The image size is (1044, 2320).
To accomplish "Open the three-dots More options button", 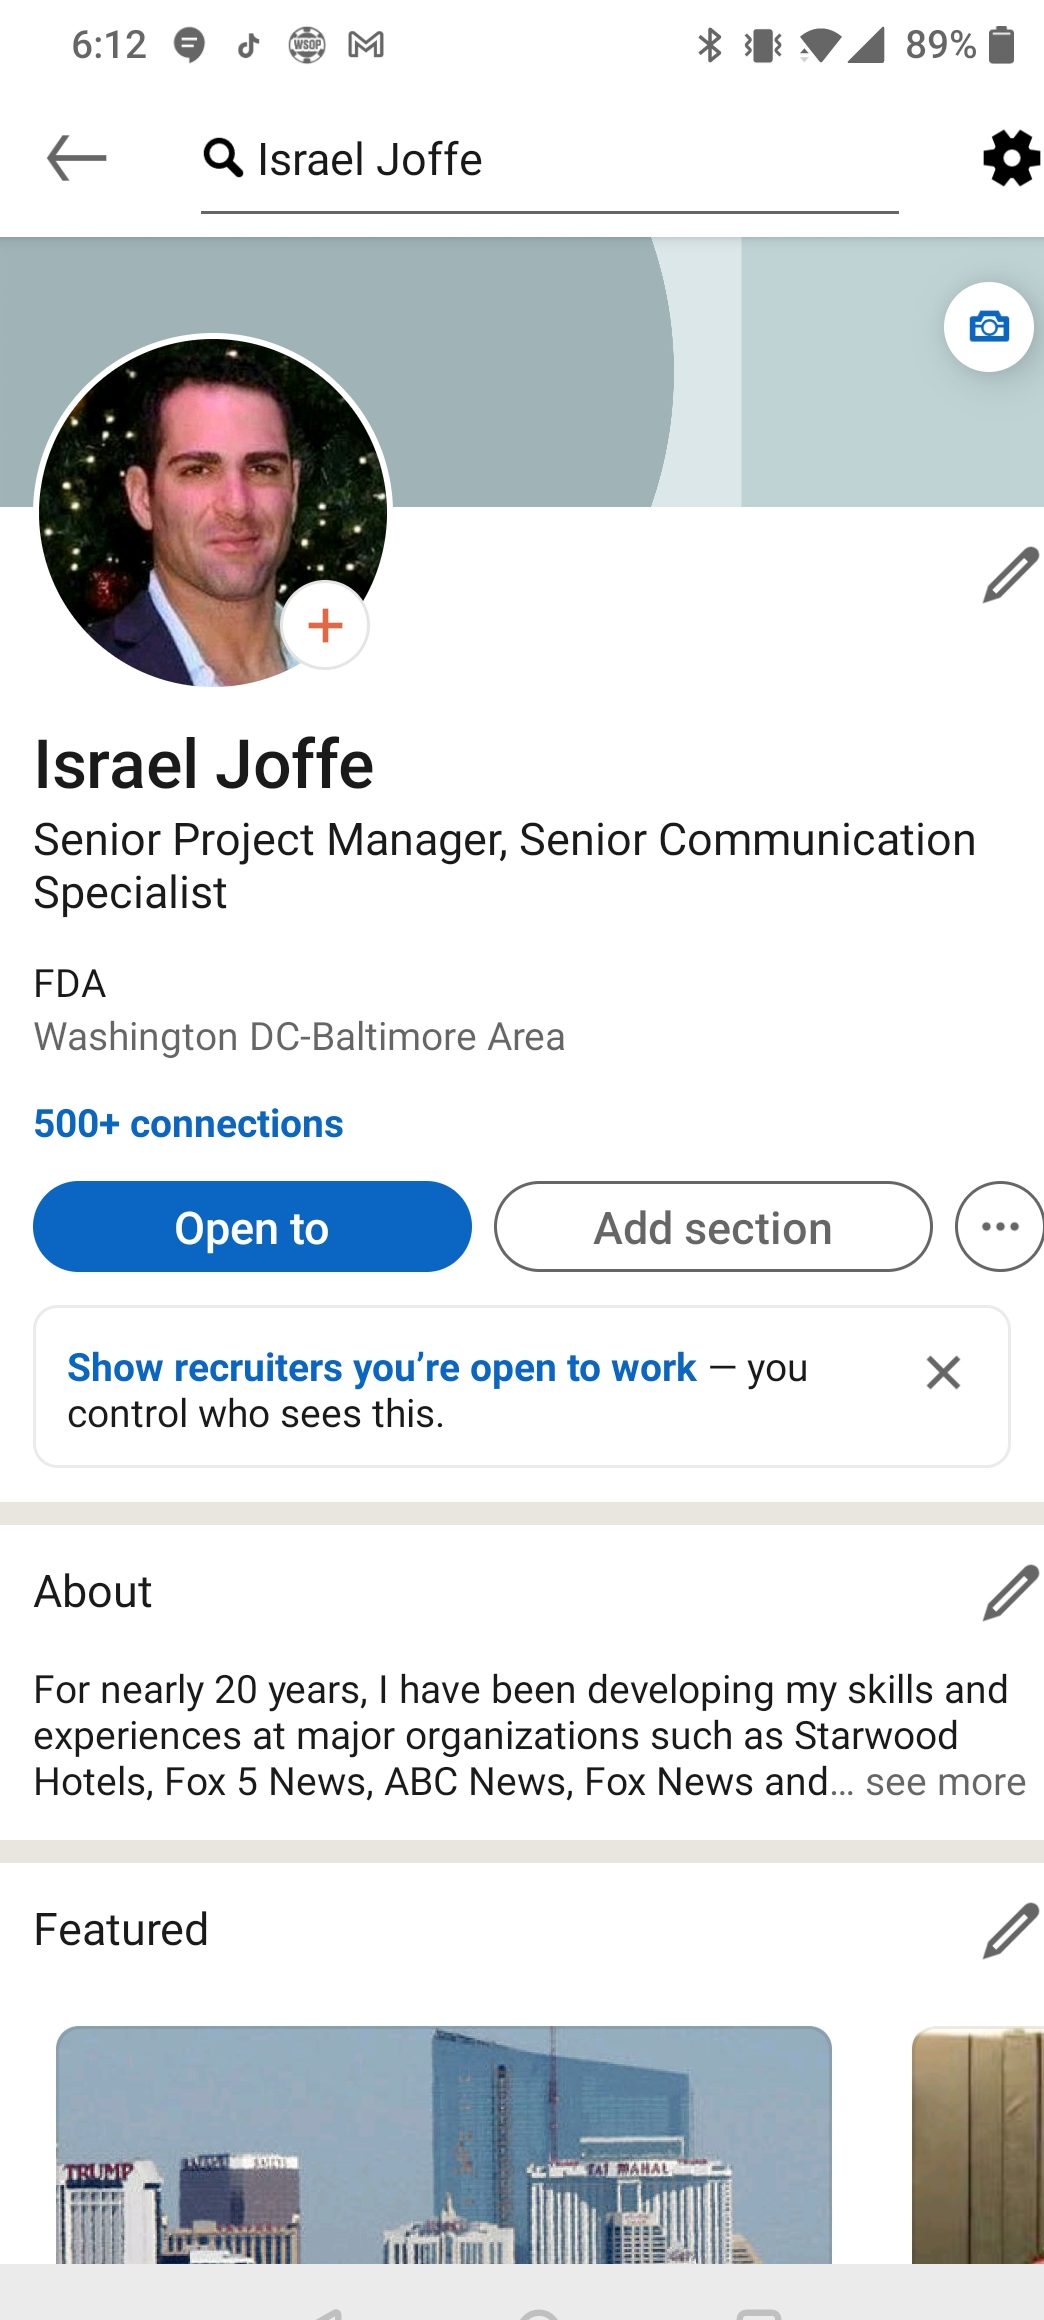I will pyautogui.click(x=999, y=1227).
